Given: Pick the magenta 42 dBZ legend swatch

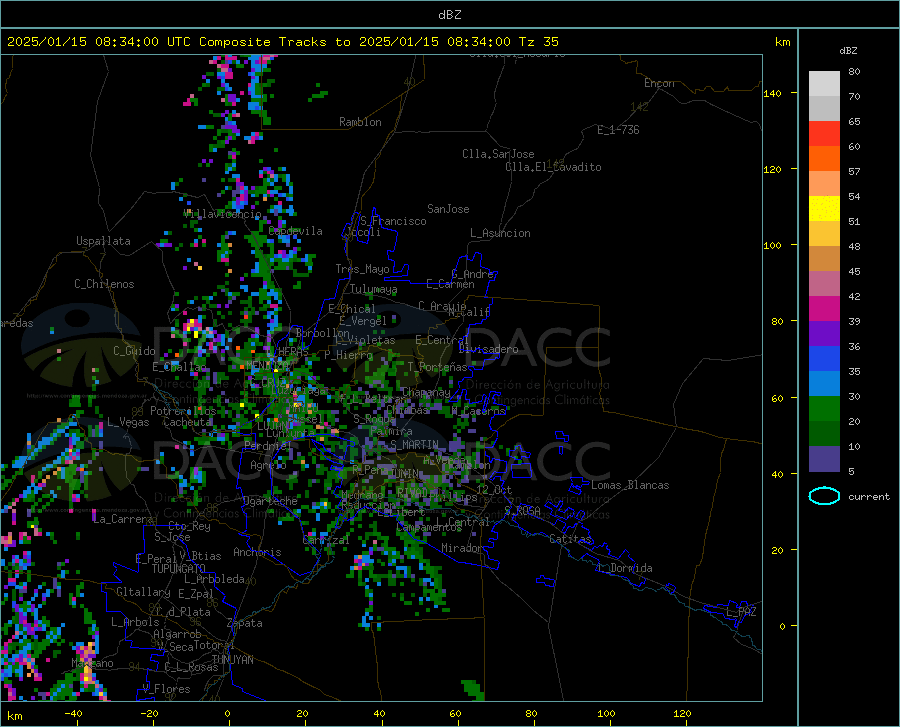Looking at the screenshot, I should click(x=824, y=309).
